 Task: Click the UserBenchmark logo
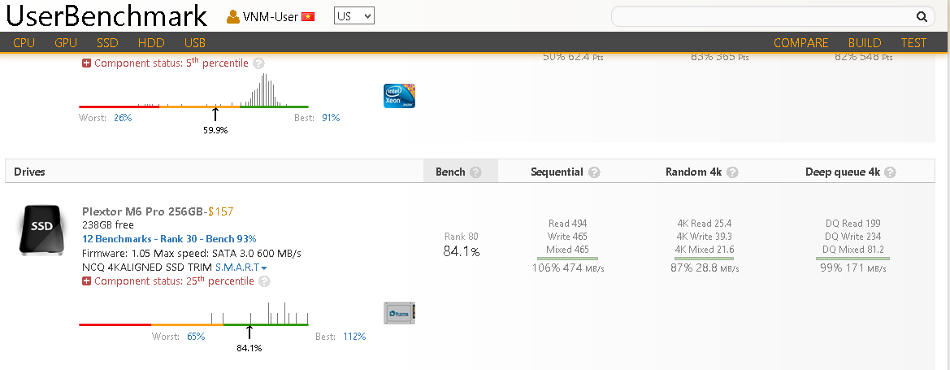point(107,16)
